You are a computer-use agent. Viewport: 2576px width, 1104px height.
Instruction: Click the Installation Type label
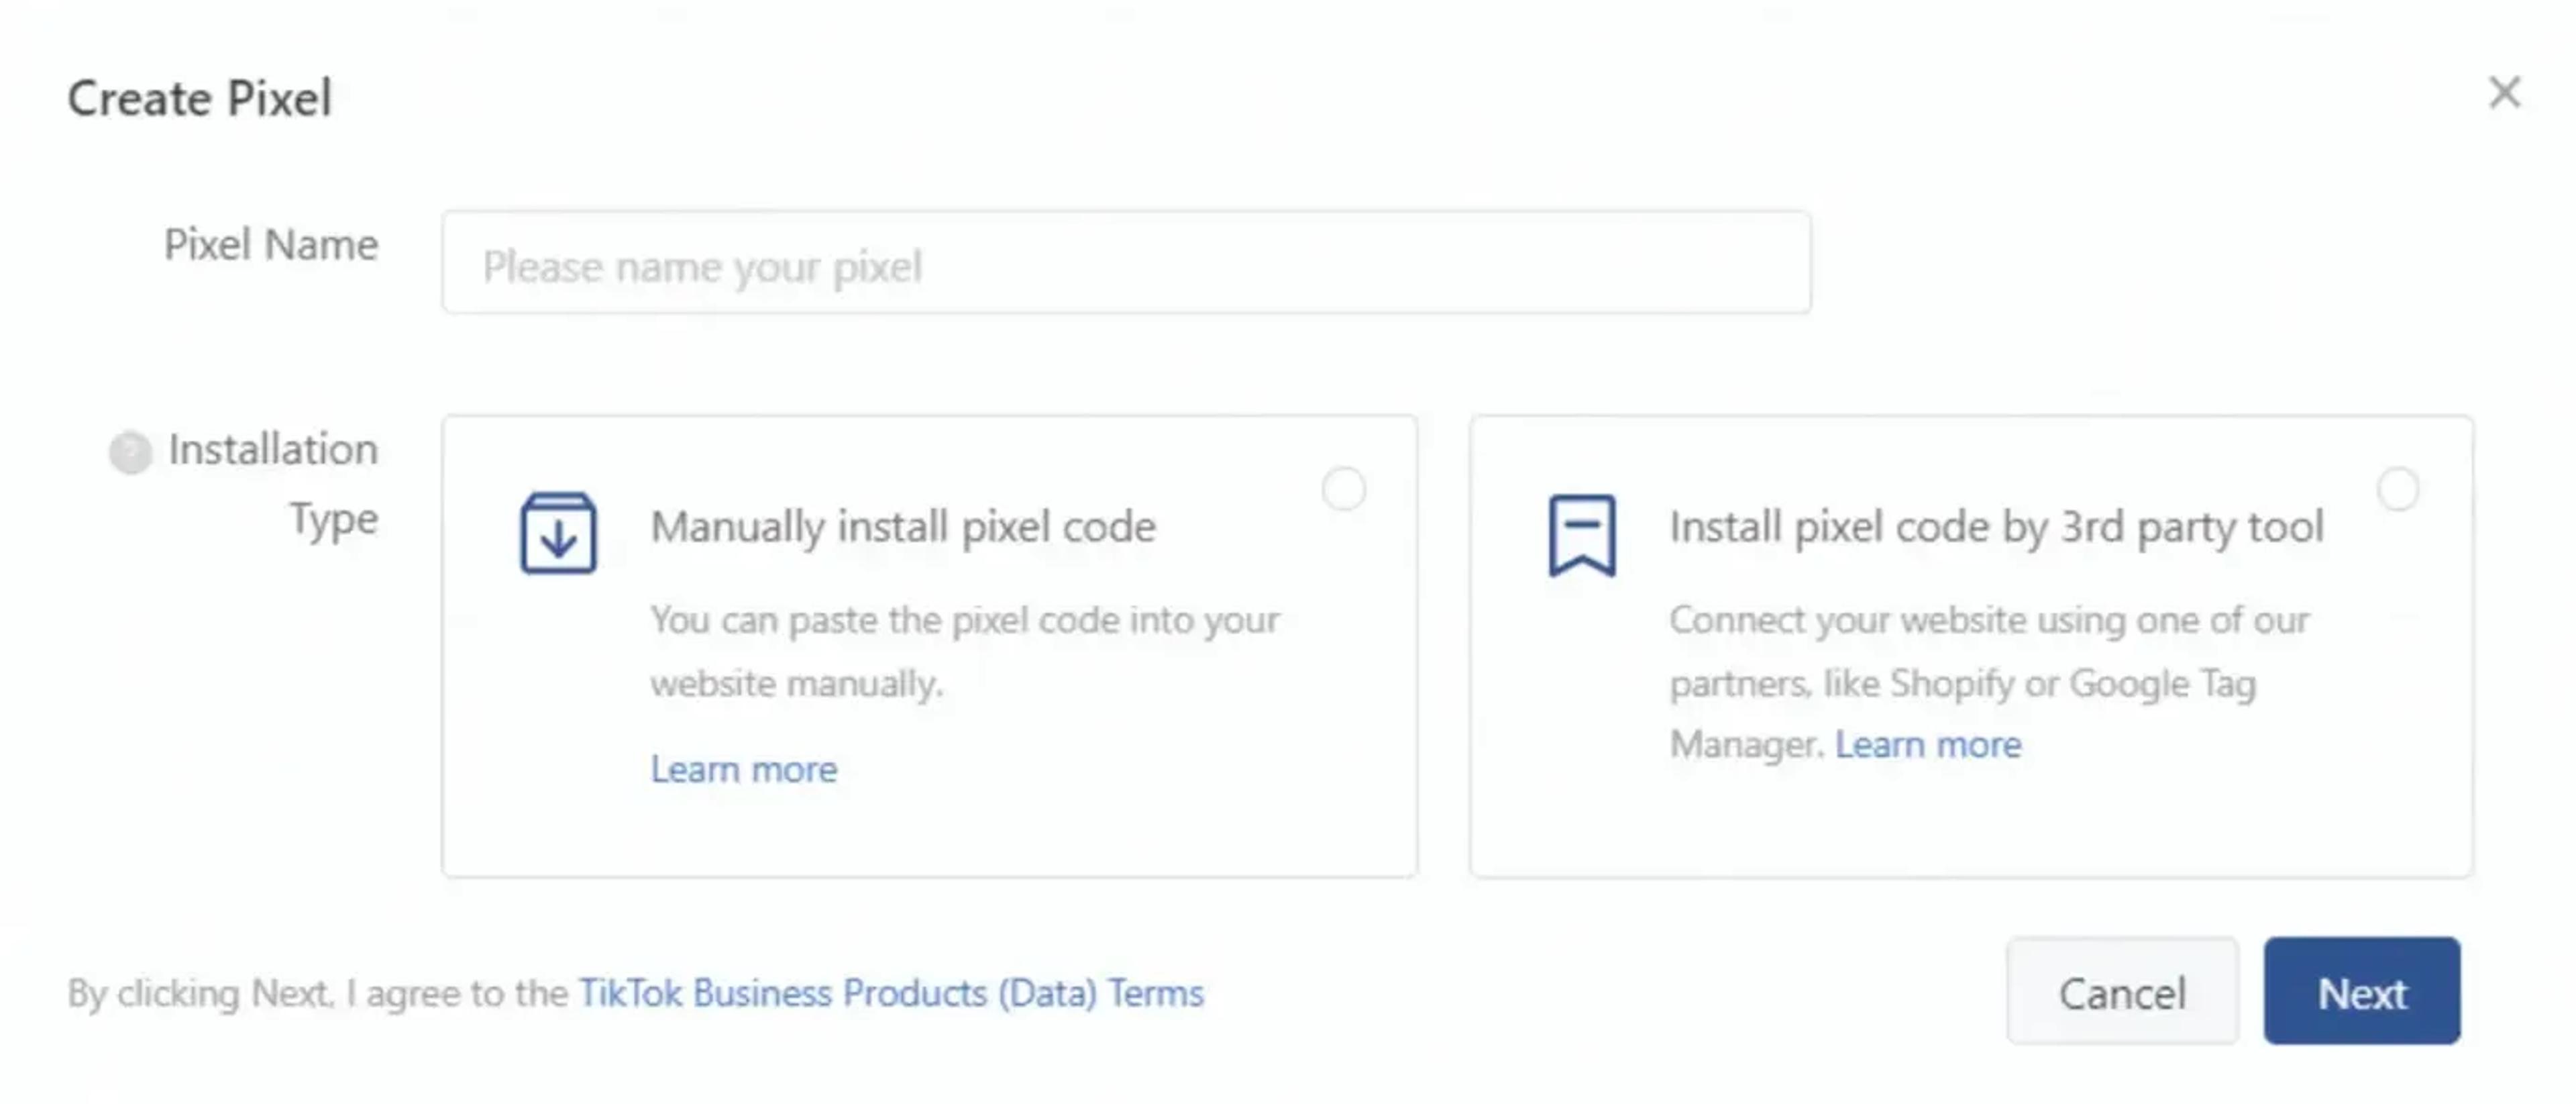pyautogui.click(x=273, y=485)
